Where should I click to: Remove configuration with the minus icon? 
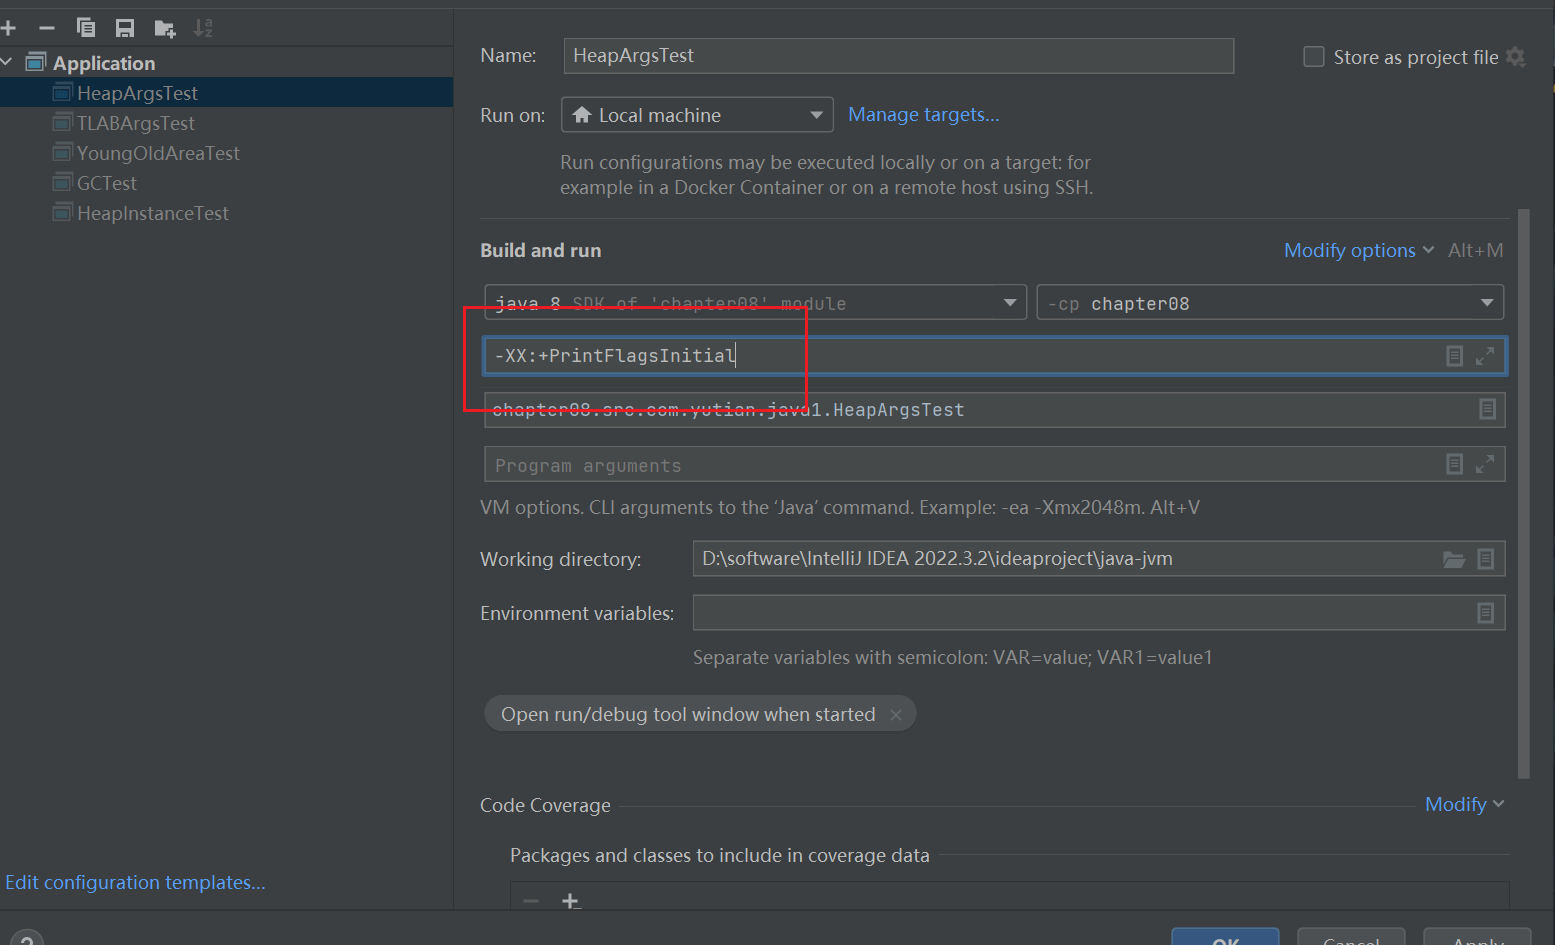coord(47,28)
